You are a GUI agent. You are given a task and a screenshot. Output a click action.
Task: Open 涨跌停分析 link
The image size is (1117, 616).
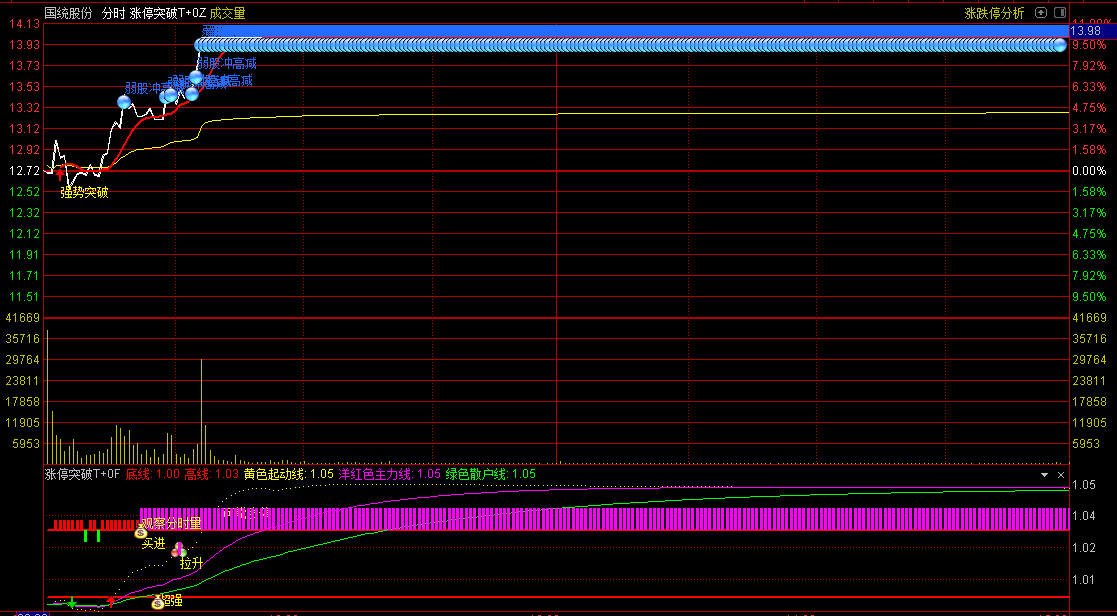pyautogui.click(x=993, y=13)
